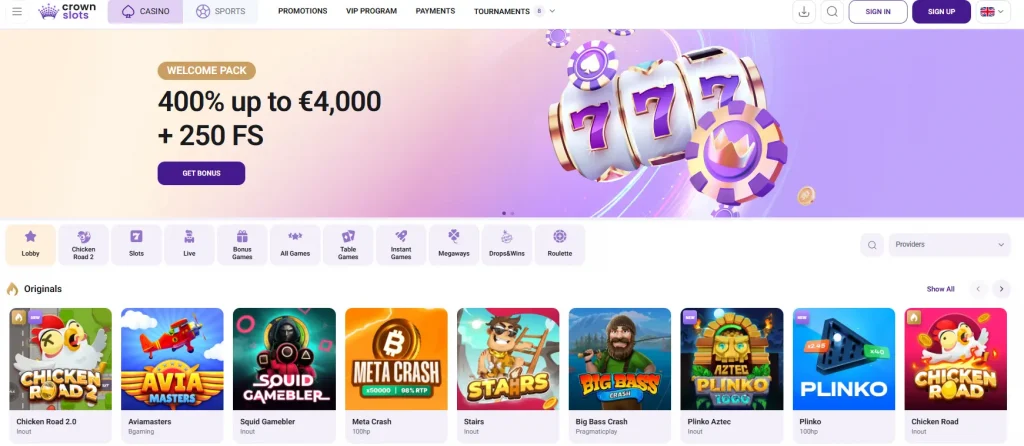
Task: Open the Instant Games category
Action: [x=401, y=245]
